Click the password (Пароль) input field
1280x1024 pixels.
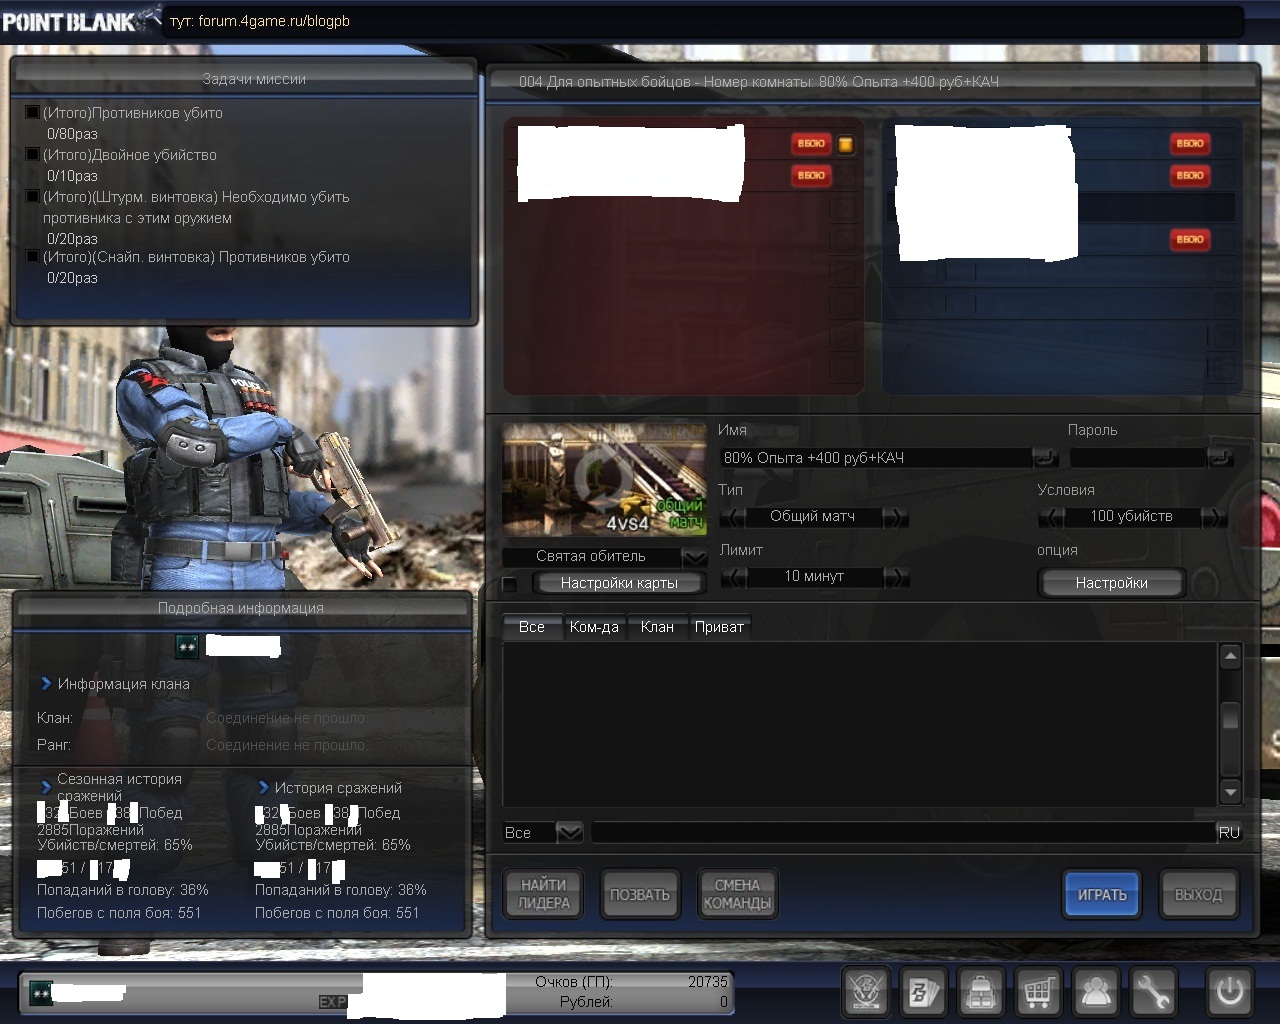[x=1137, y=458]
